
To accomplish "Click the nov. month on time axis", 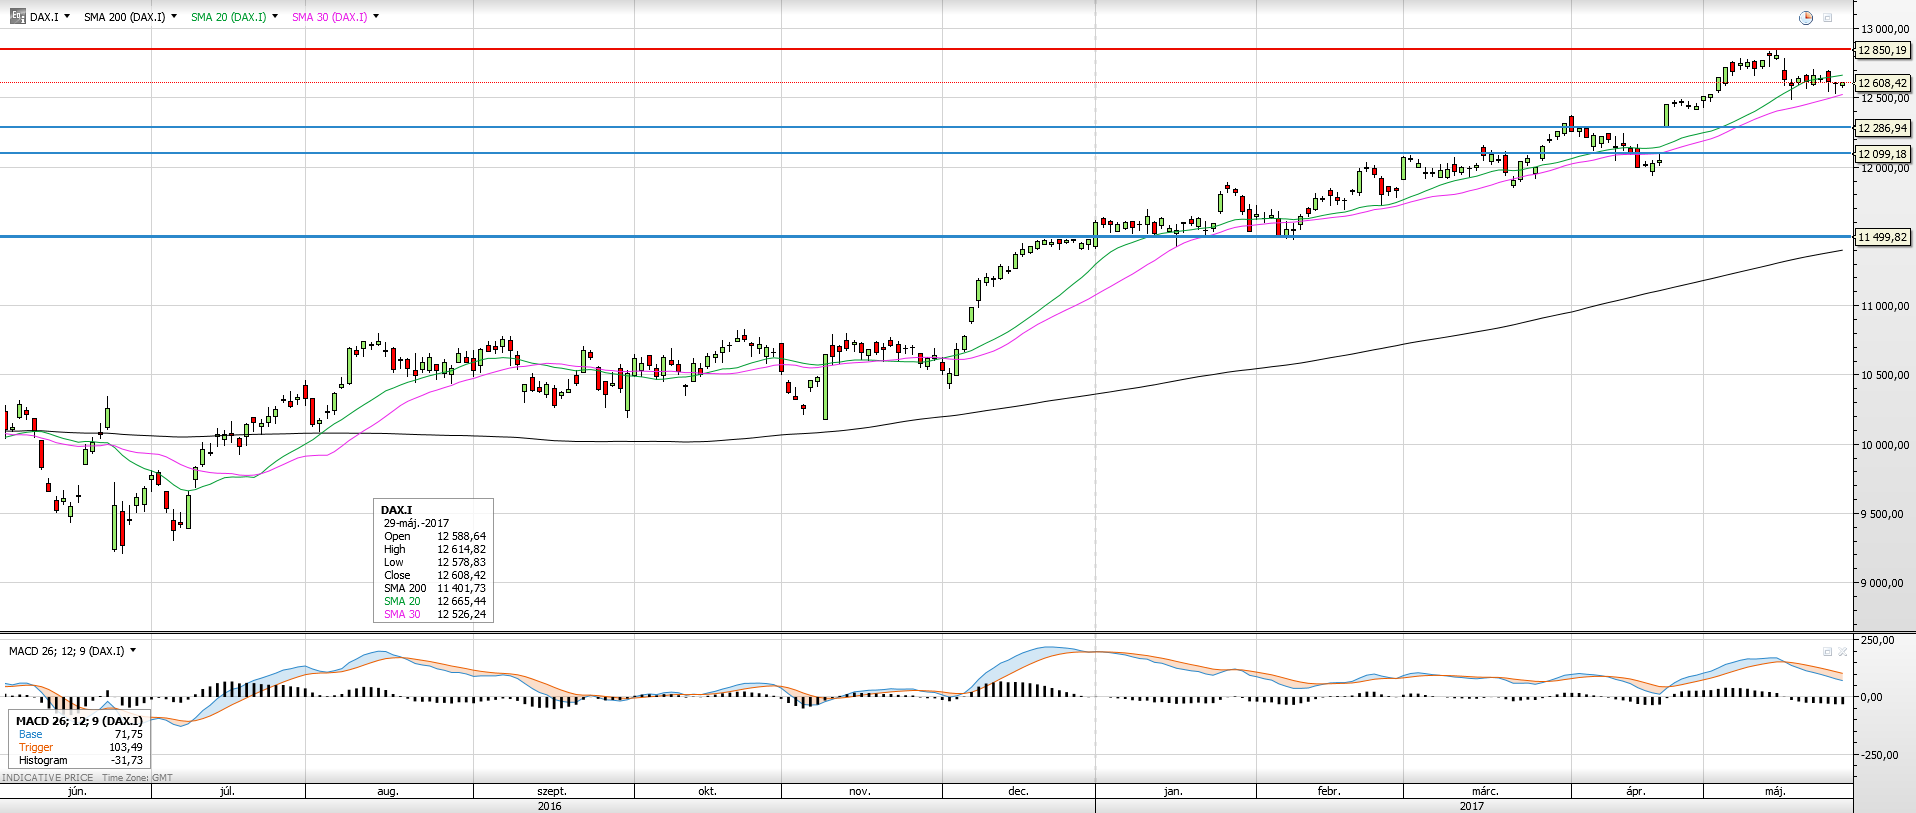I will (x=859, y=791).
